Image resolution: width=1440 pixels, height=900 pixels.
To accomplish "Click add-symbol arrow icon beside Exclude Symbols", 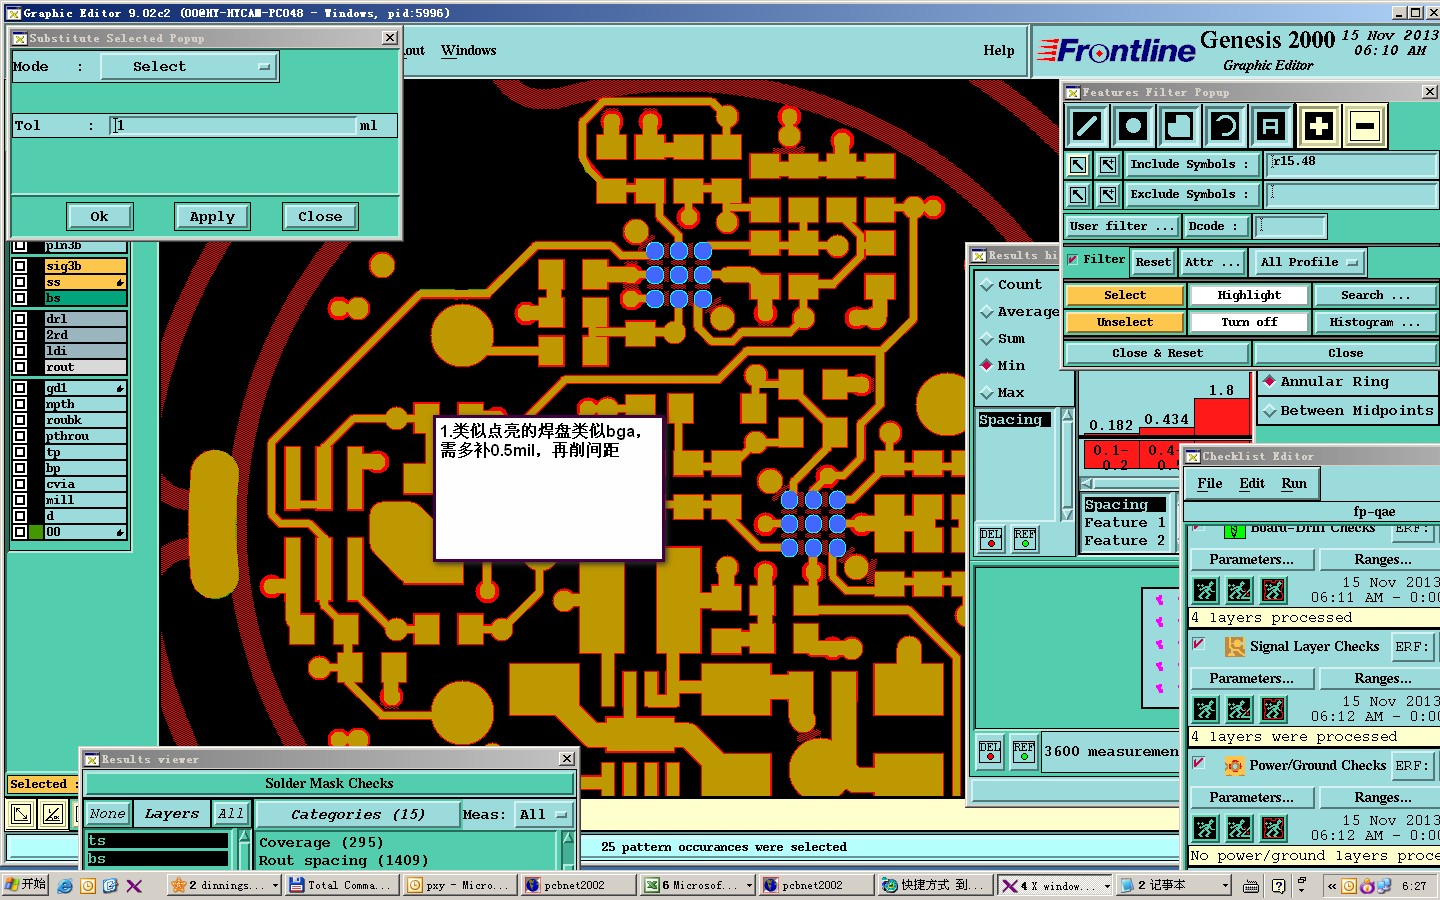I will 1108,195.
